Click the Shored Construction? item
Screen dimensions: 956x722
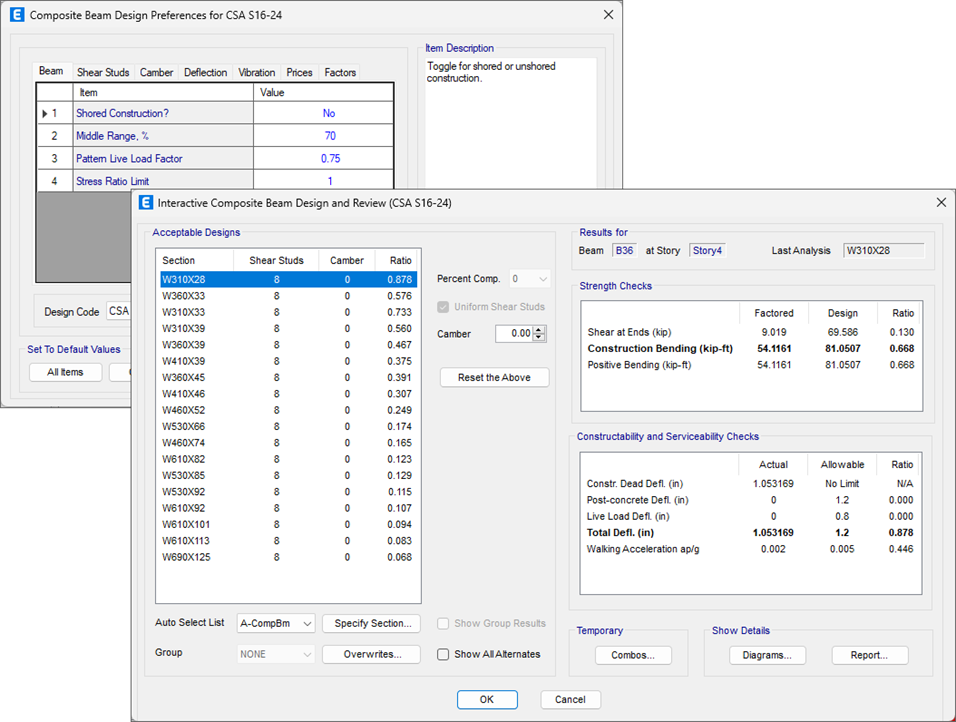point(163,113)
